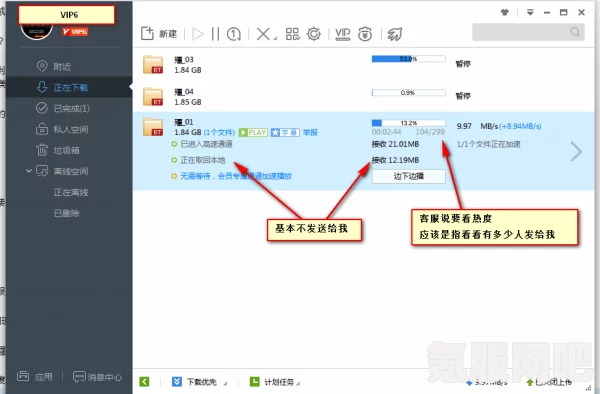The height and width of the screenshot is (394, 600).
Task: Click the green back arrow in bottom bar
Action: [x=144, y=381]
